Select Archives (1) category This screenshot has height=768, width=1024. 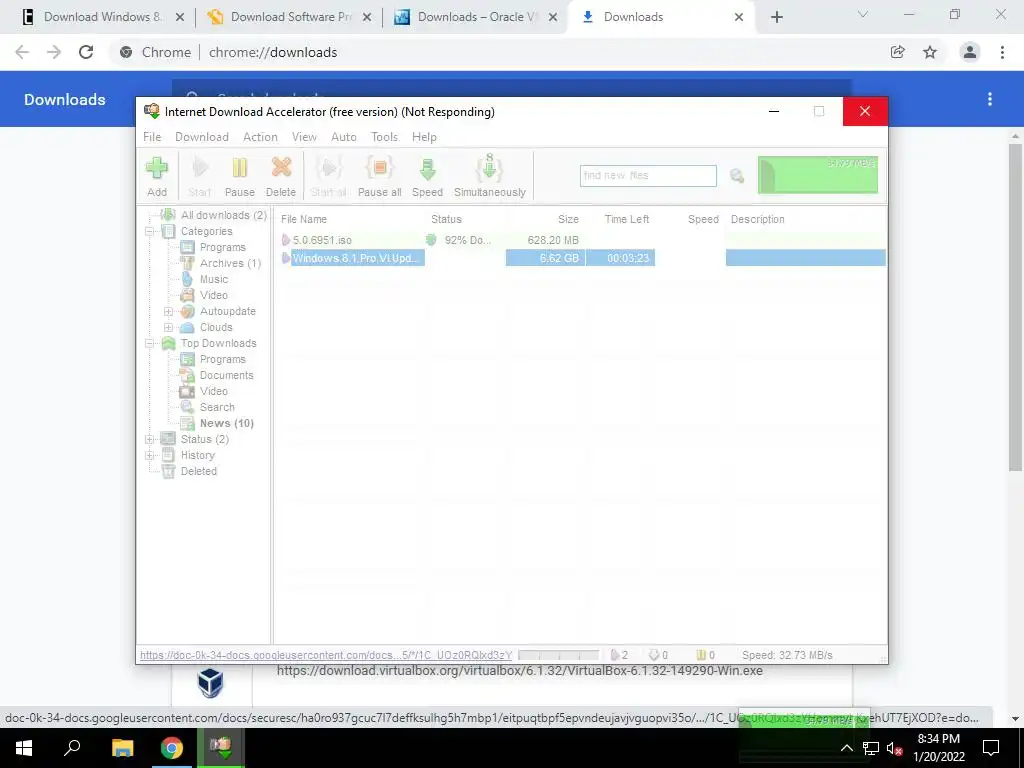pyautogui.click(x=230, y=263)
